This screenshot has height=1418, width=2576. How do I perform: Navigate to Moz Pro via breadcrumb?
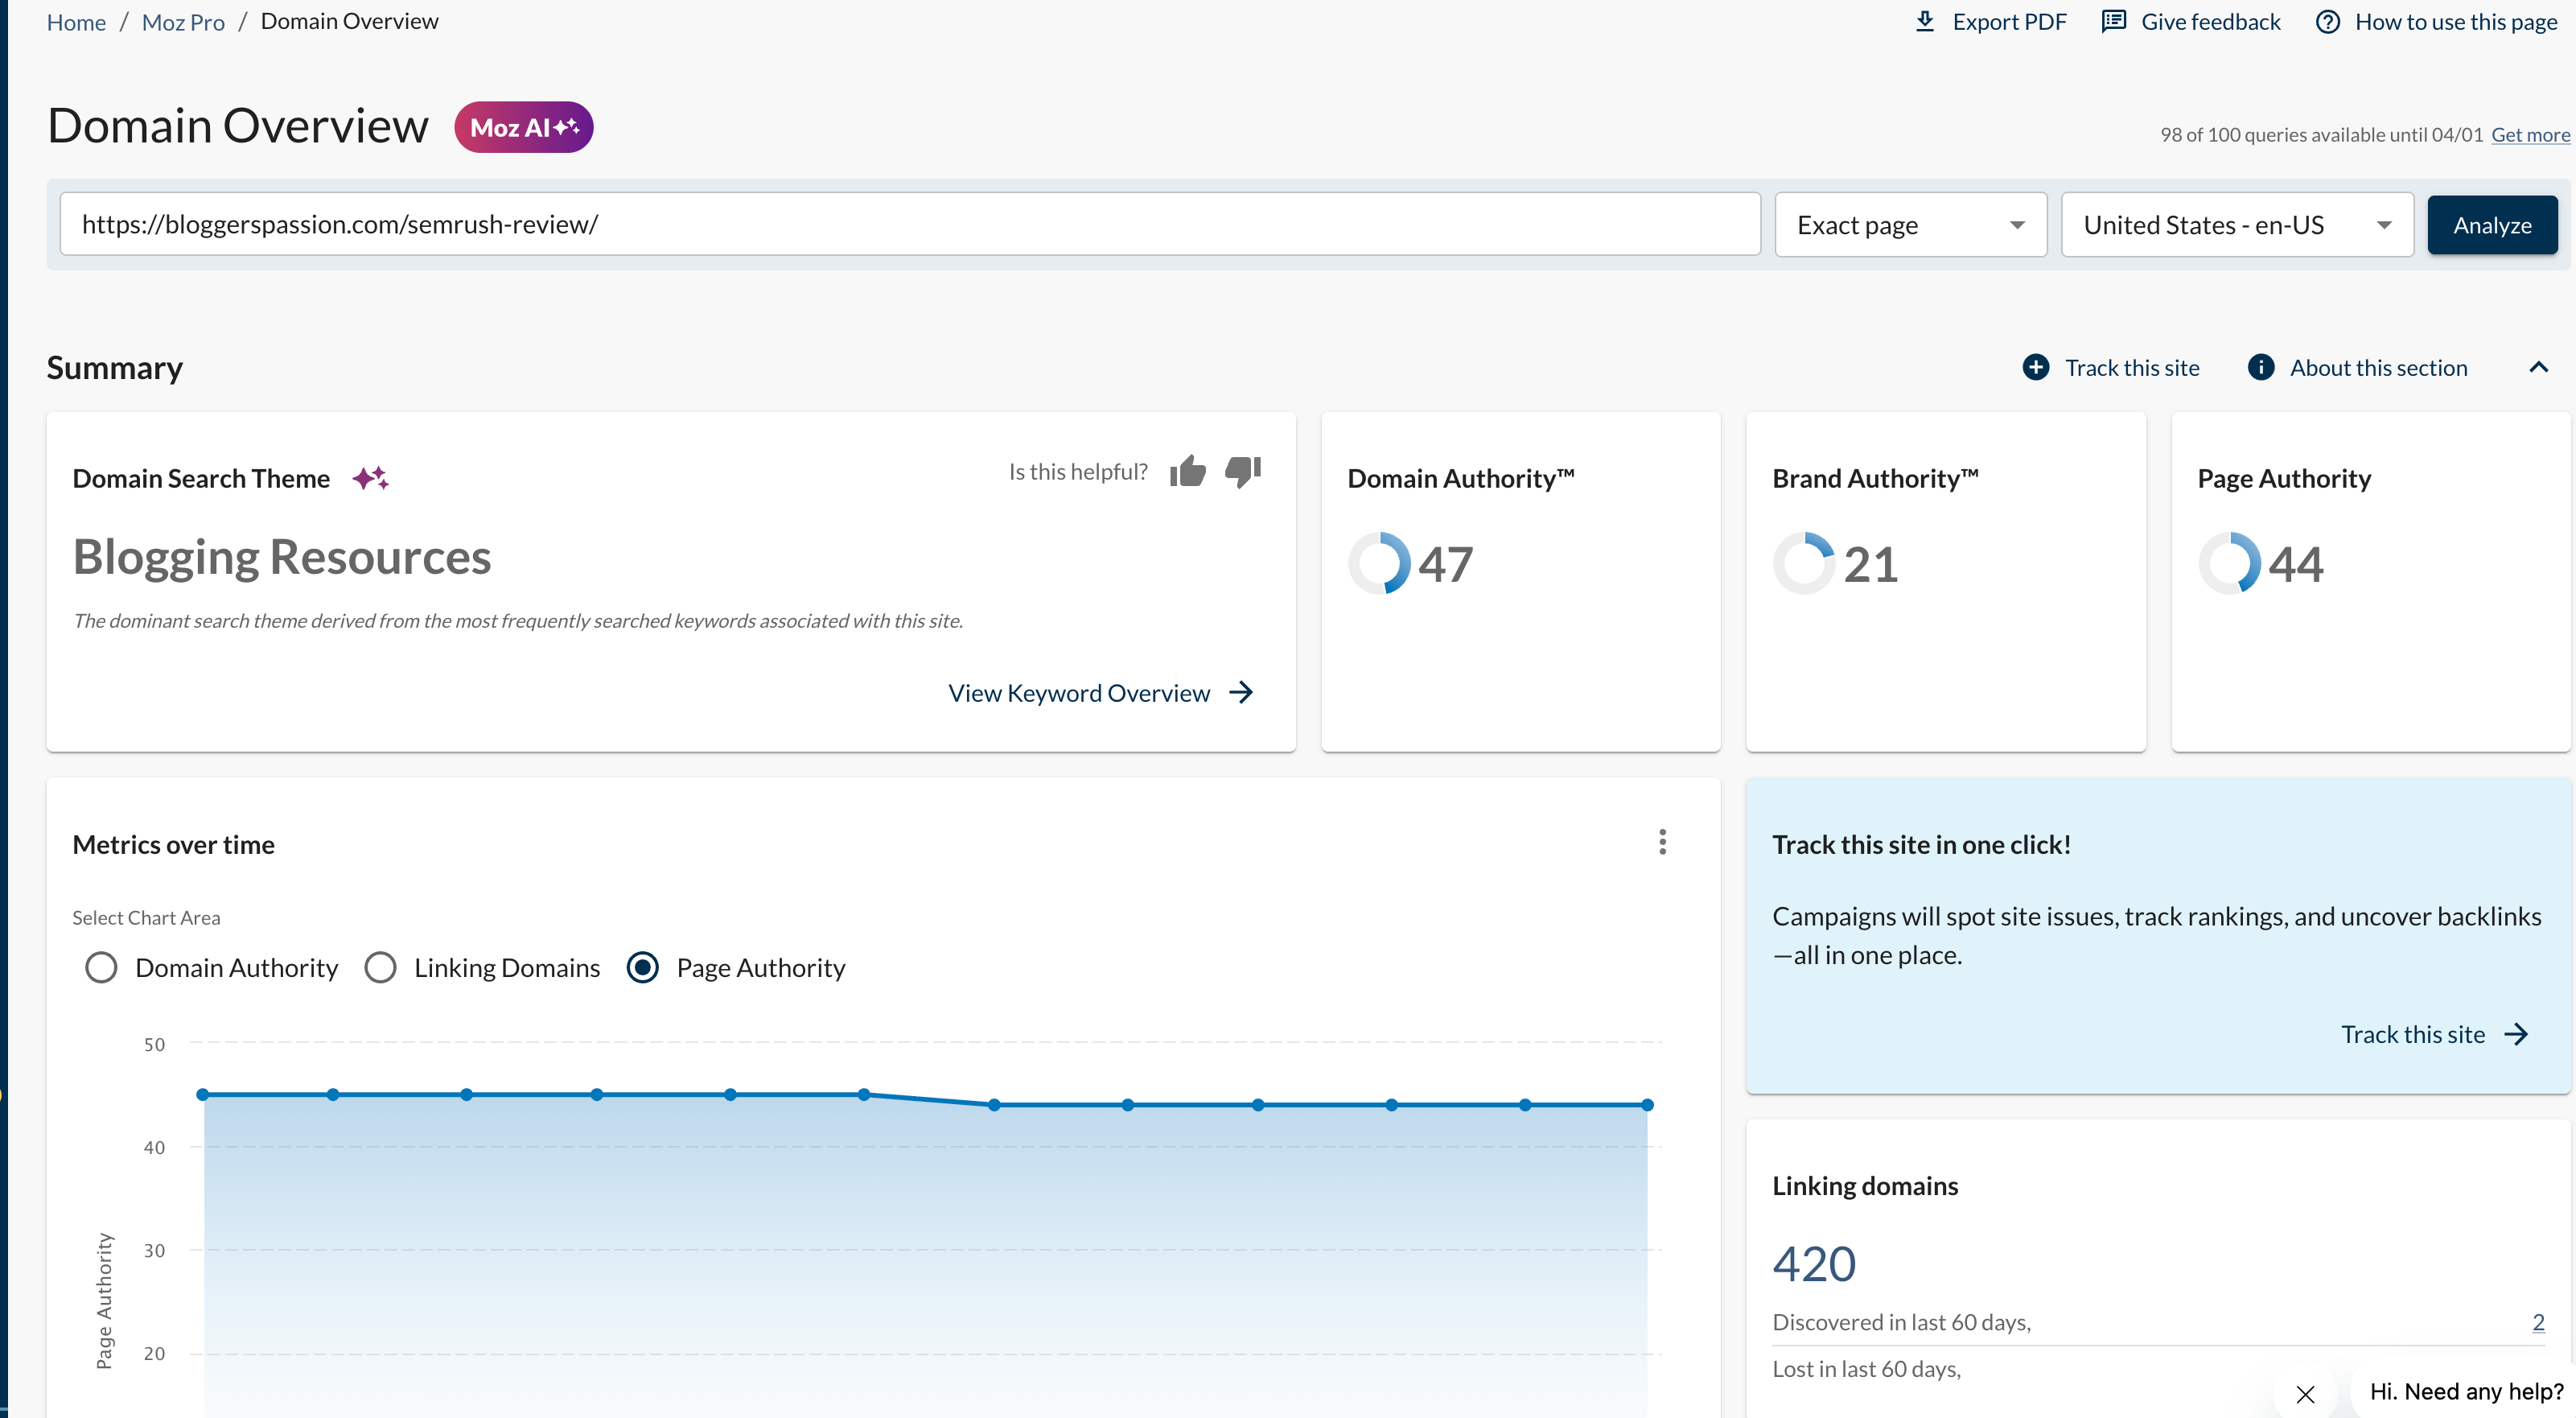(182, 21)
